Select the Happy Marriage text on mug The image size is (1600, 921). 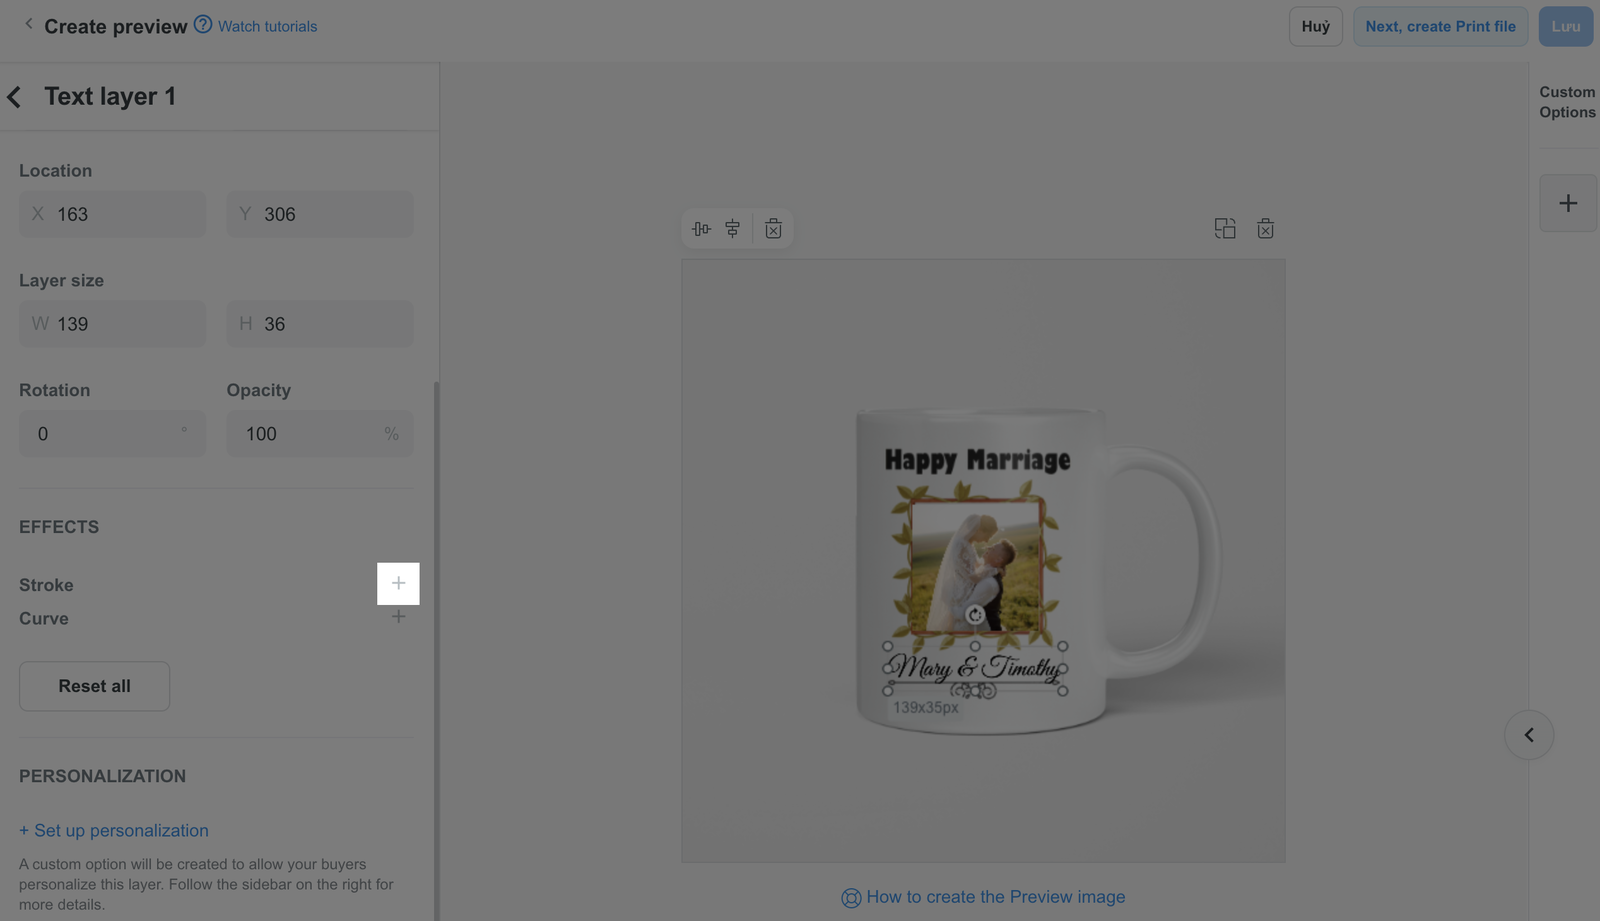click(x=977, y=460)
